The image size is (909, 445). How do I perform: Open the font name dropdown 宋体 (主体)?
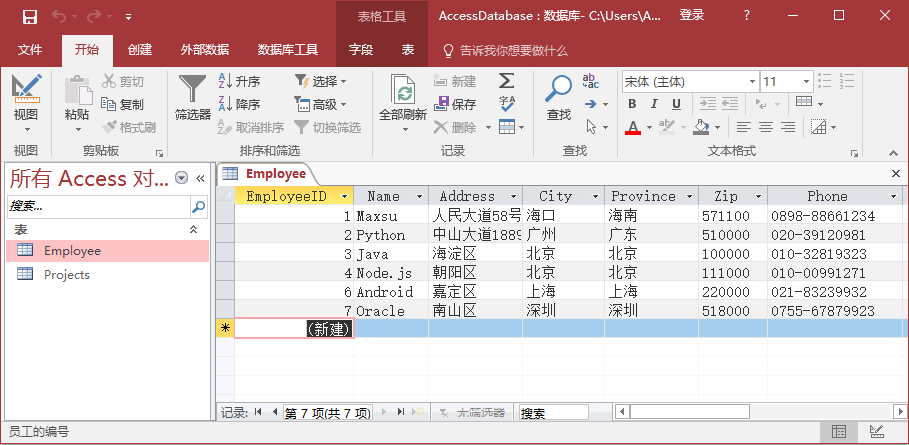[750, 81]
